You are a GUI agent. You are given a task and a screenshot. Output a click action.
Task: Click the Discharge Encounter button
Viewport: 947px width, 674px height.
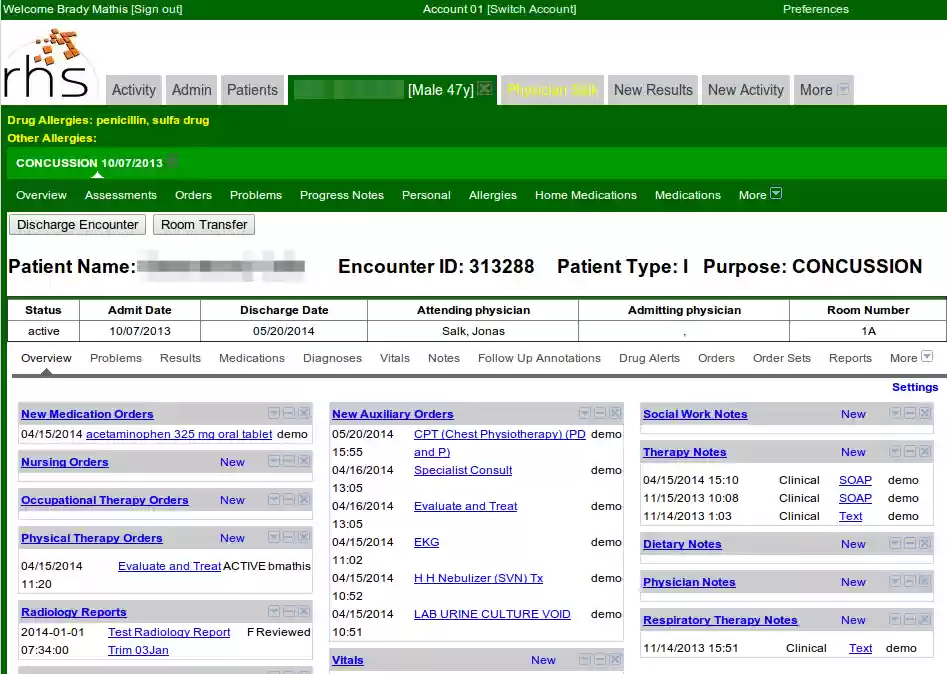pos(76,224)
